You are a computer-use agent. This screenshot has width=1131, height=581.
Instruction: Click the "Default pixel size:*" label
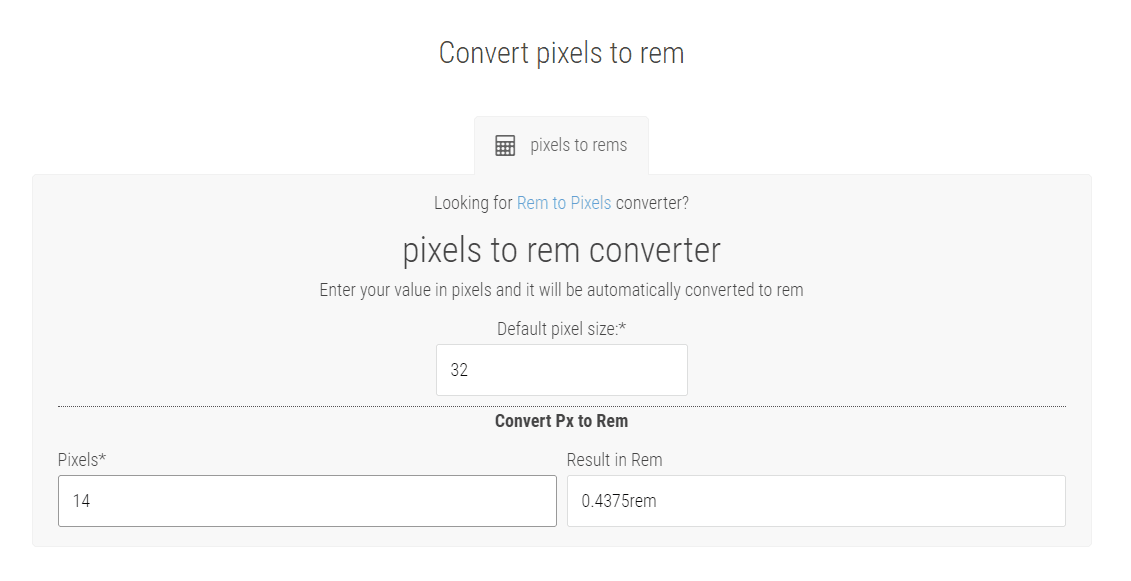(561, 329)
